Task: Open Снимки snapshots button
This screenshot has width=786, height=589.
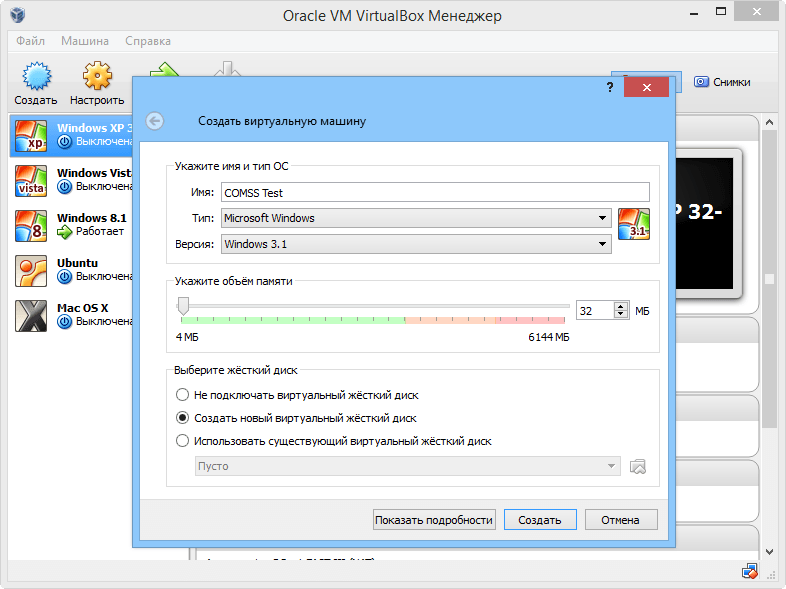Action: (x=722, y=82)
